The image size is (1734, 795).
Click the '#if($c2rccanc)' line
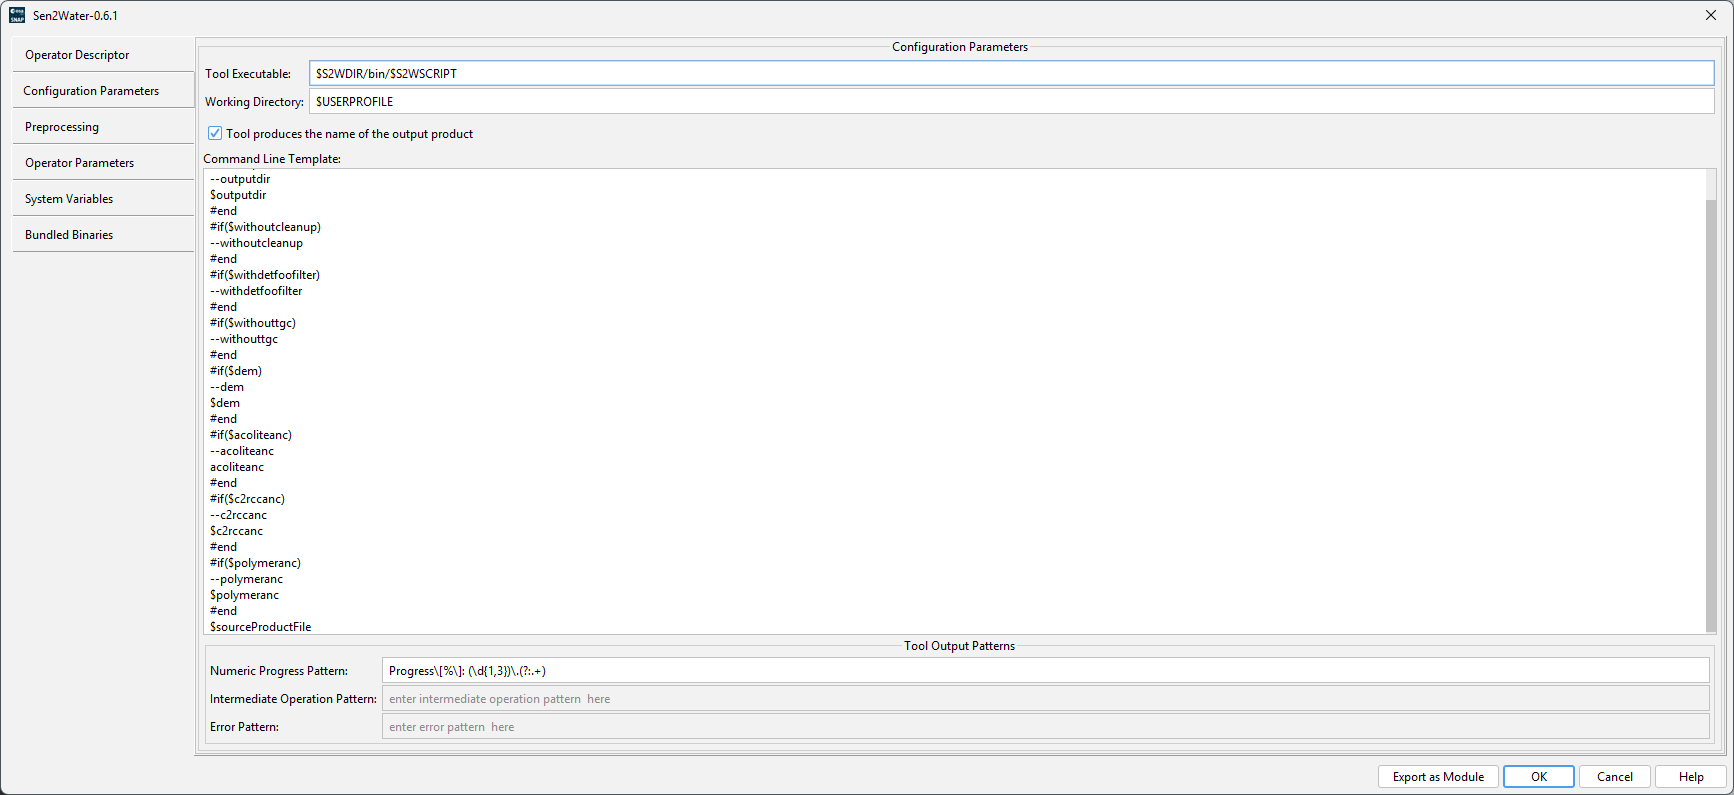point(247,499)
